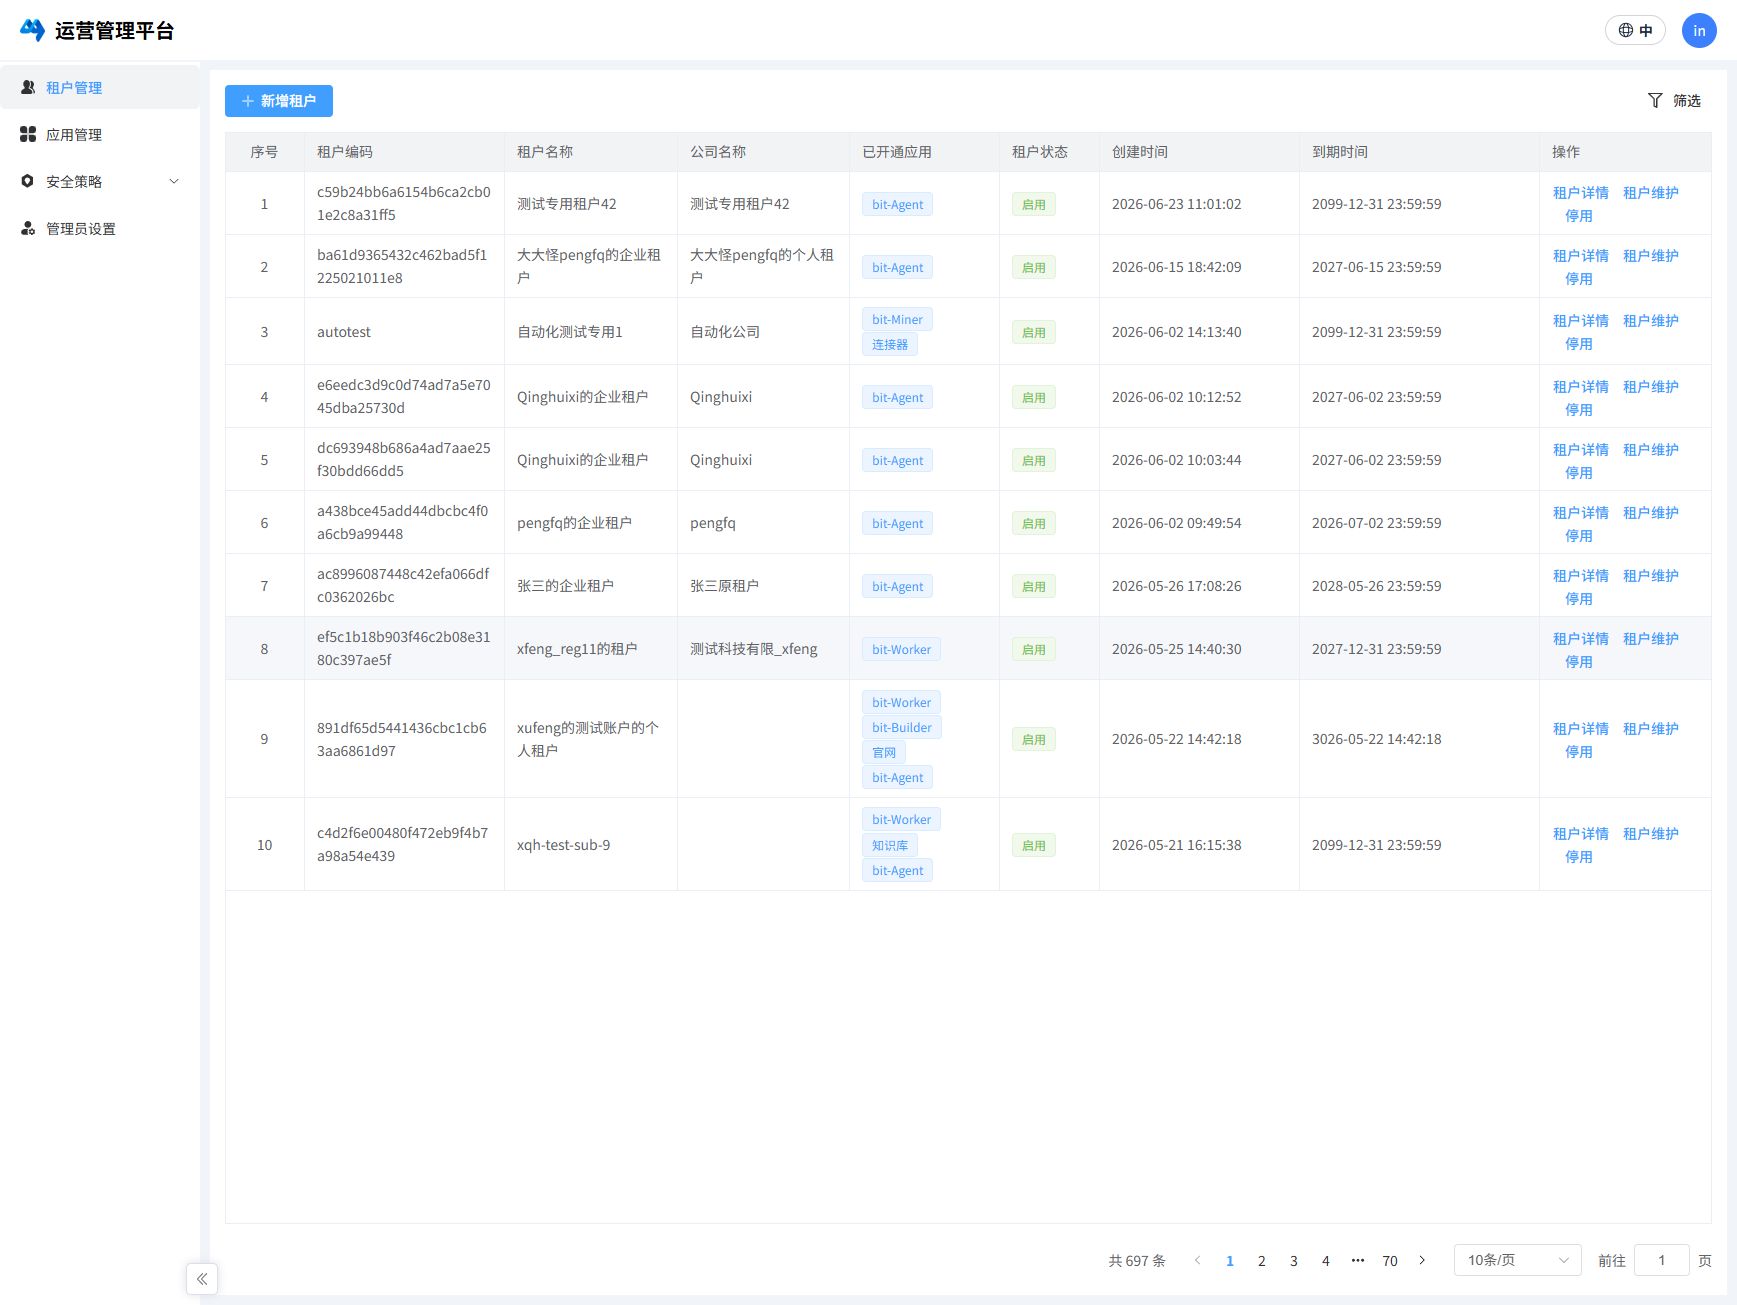Click the security policy sidebar icon
The image size is (1737, 1305).
click(28, 181)
